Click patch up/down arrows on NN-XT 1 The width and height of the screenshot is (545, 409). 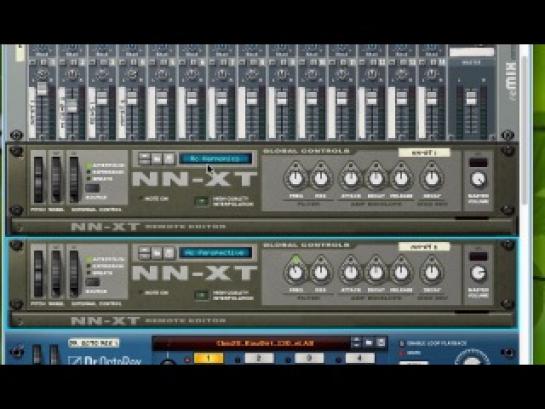(145, 159)
